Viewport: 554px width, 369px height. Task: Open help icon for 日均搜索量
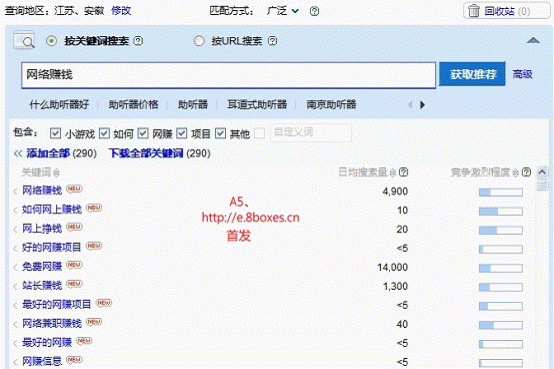coord(403,172)
